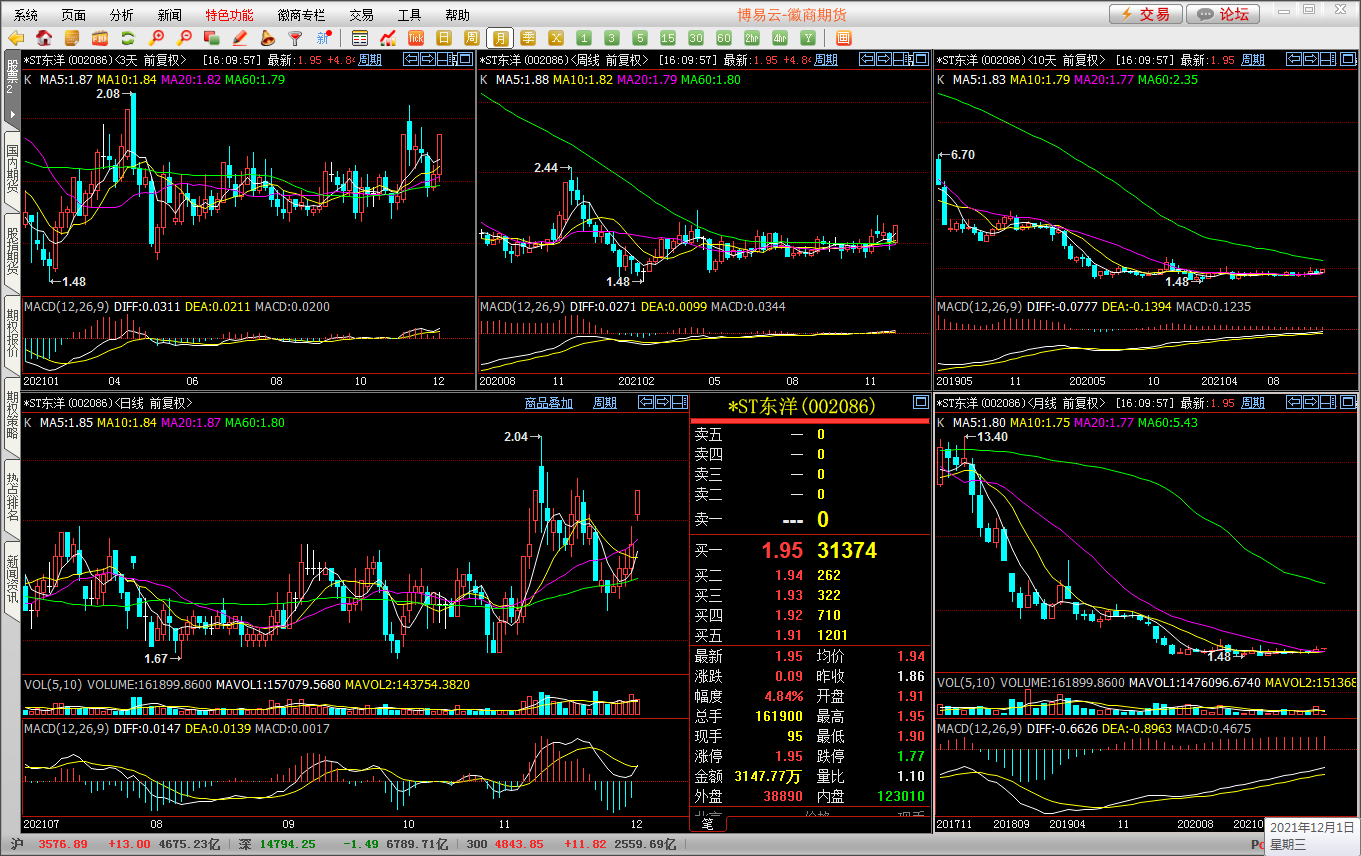1361x856 pixels.
Task: Click the back arrow toolbar icon
Action: coord(15,38)
